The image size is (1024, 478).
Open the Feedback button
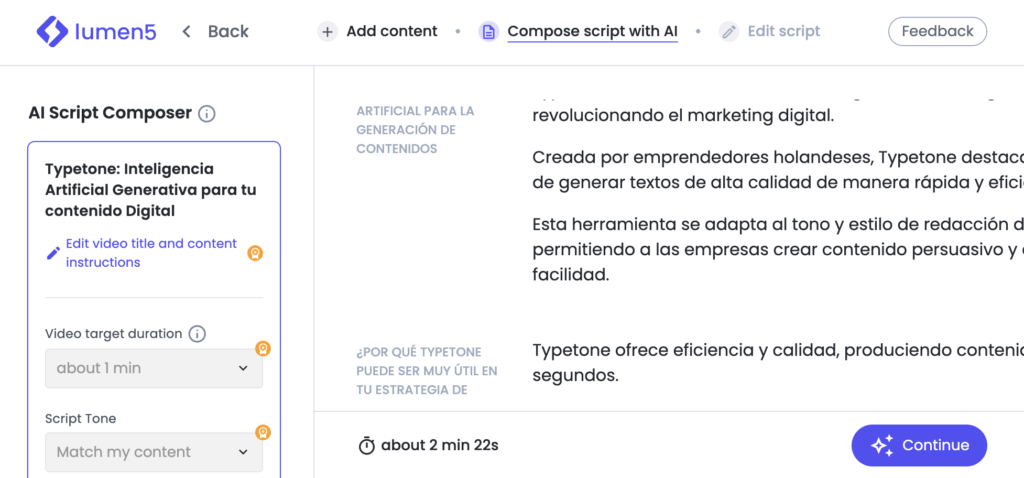coord(937,31)
